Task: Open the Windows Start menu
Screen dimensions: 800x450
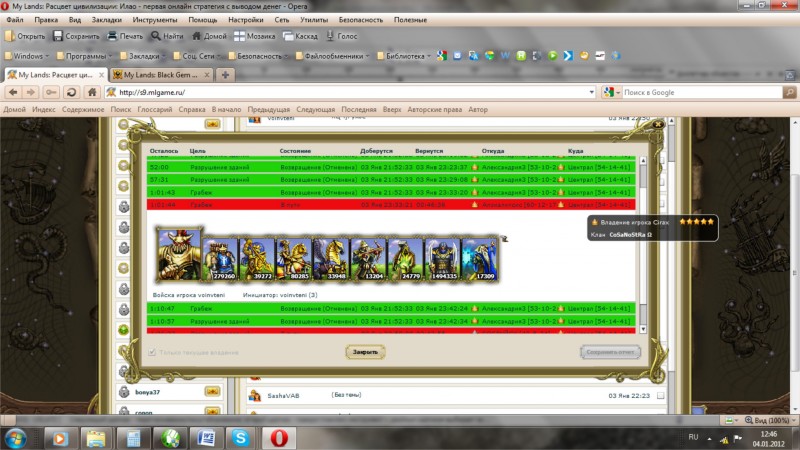Action: [15, 439]
